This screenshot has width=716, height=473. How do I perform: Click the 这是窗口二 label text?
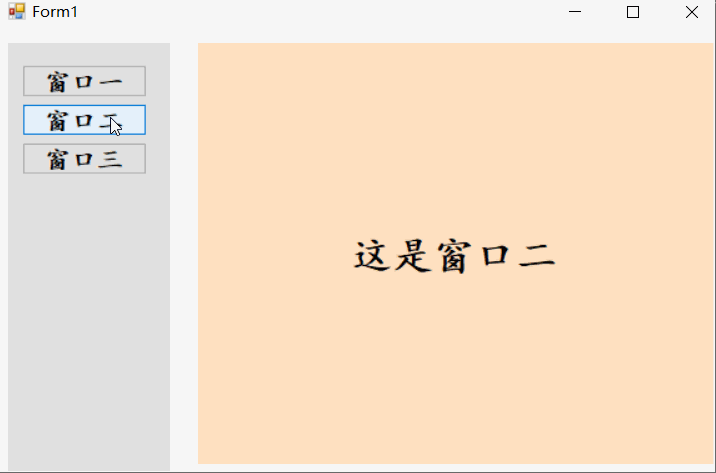point(455,256)
